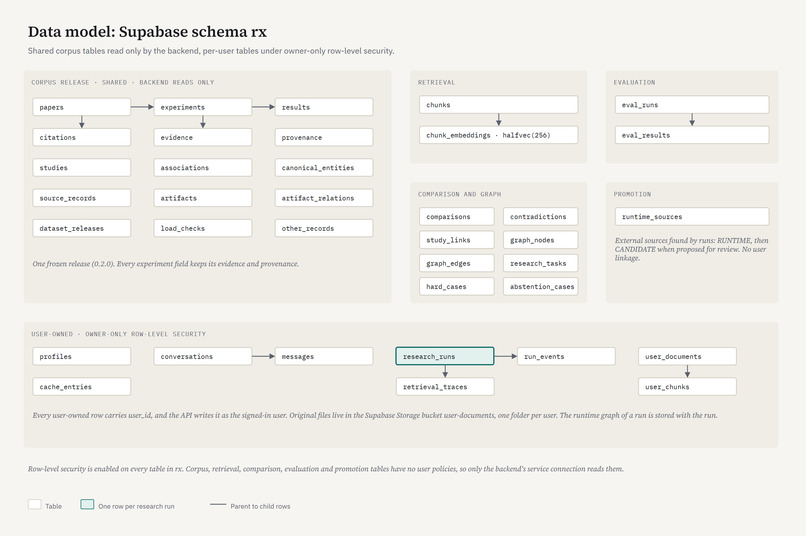Select the associations table

tap(203, 168)
